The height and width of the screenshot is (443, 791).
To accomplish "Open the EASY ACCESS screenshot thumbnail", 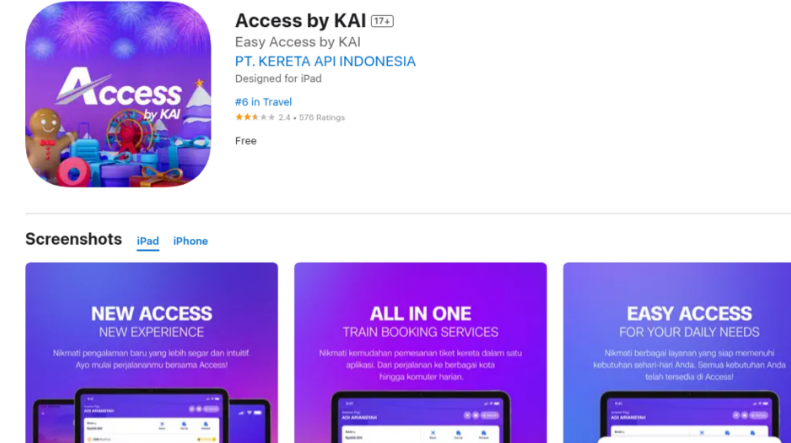I will 677,353.
